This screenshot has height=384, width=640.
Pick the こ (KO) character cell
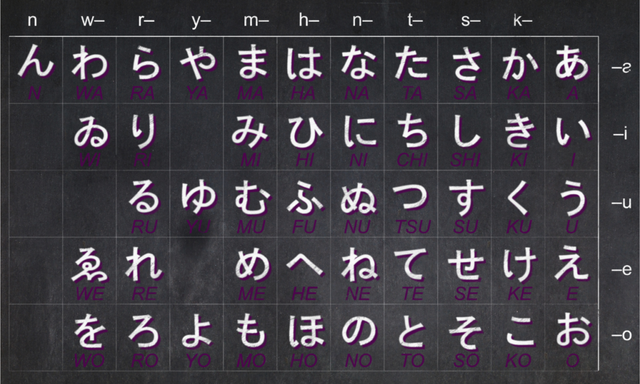[x=518, y=337]
